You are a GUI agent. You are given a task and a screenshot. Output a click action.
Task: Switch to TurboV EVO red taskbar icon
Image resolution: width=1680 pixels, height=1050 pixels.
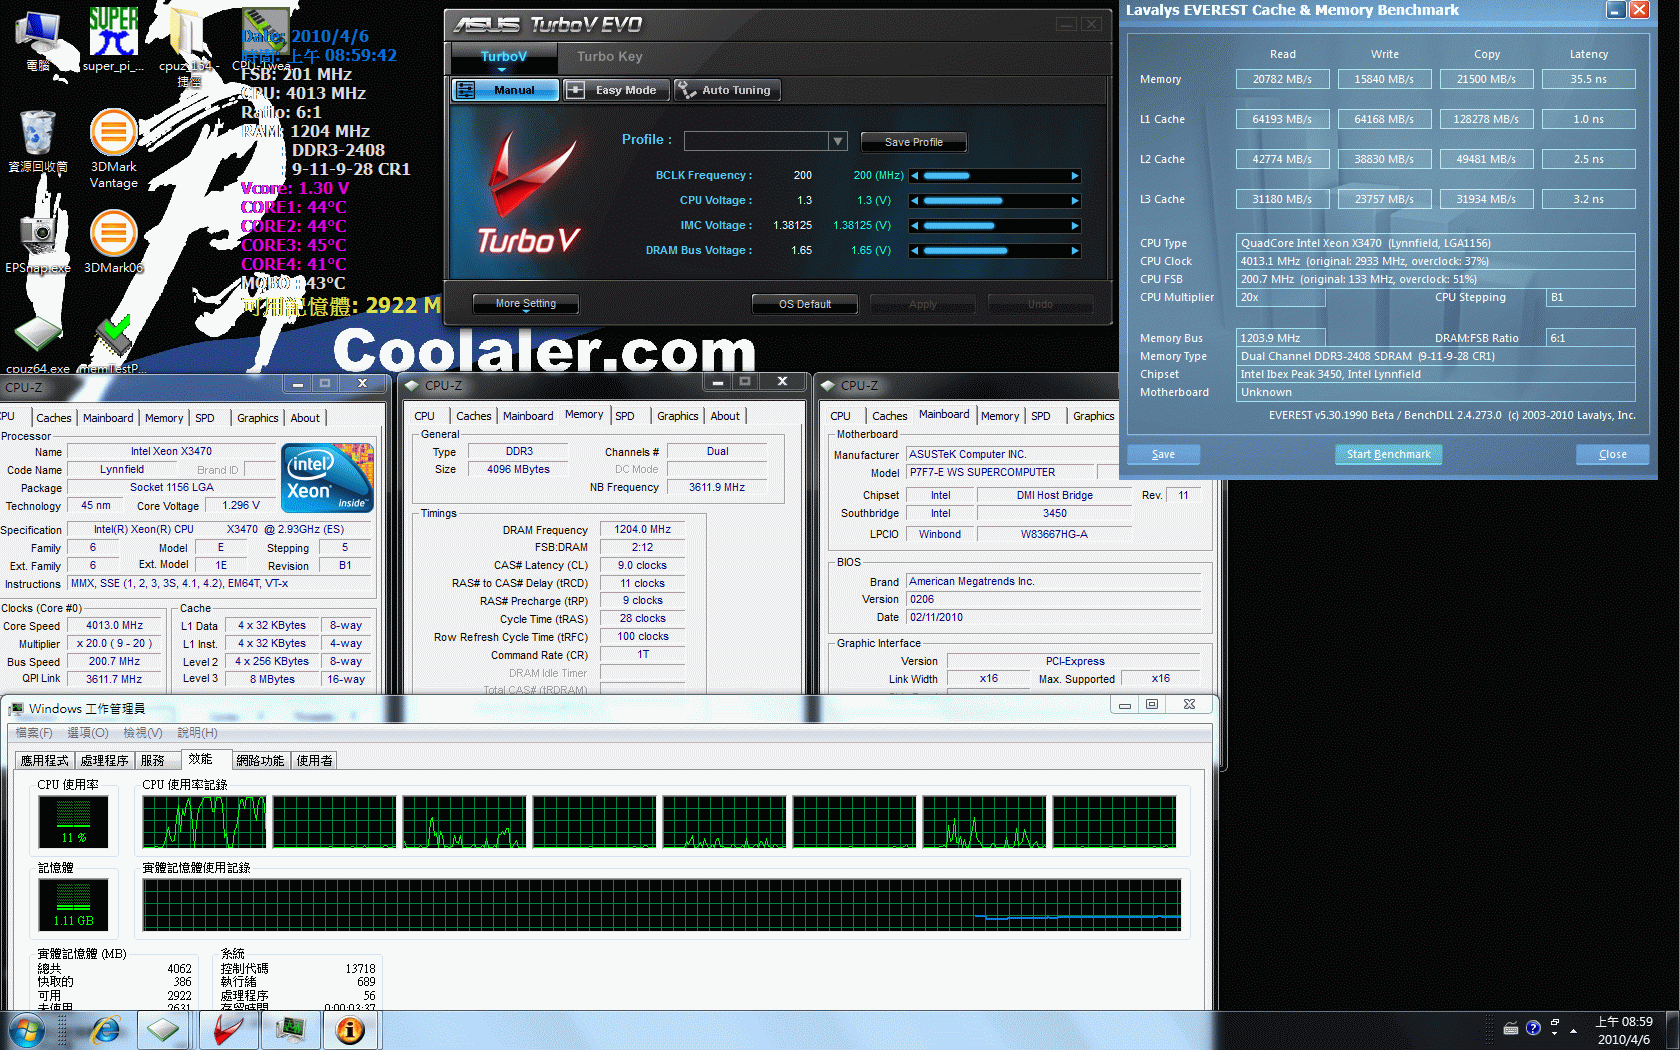click(x=228, y=1030)
